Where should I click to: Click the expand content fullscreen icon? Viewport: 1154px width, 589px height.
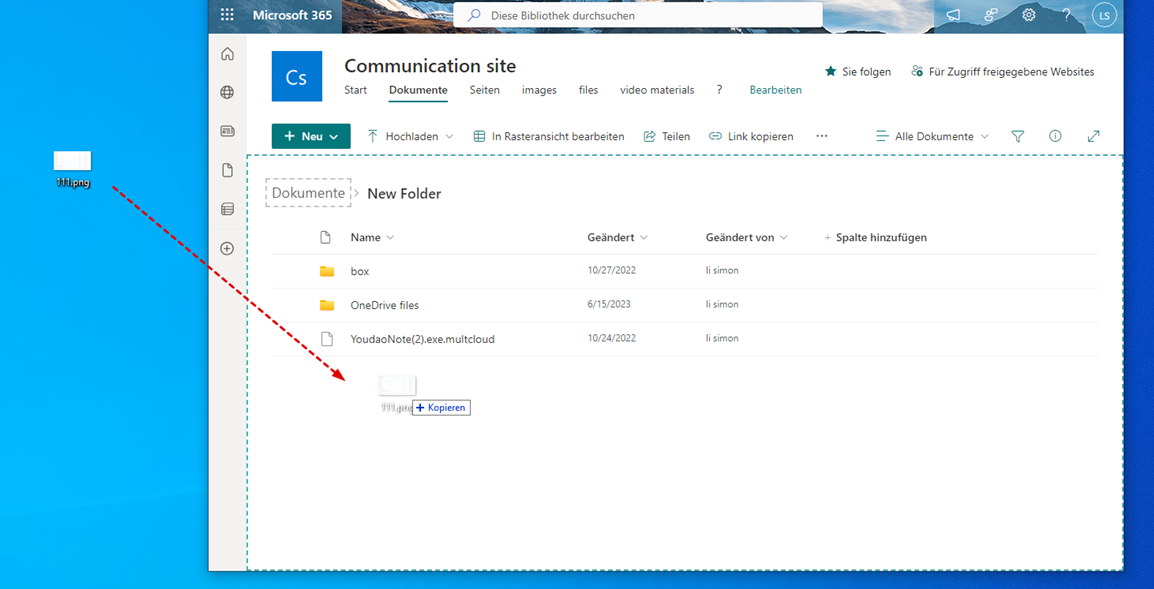pos(1094,136)
